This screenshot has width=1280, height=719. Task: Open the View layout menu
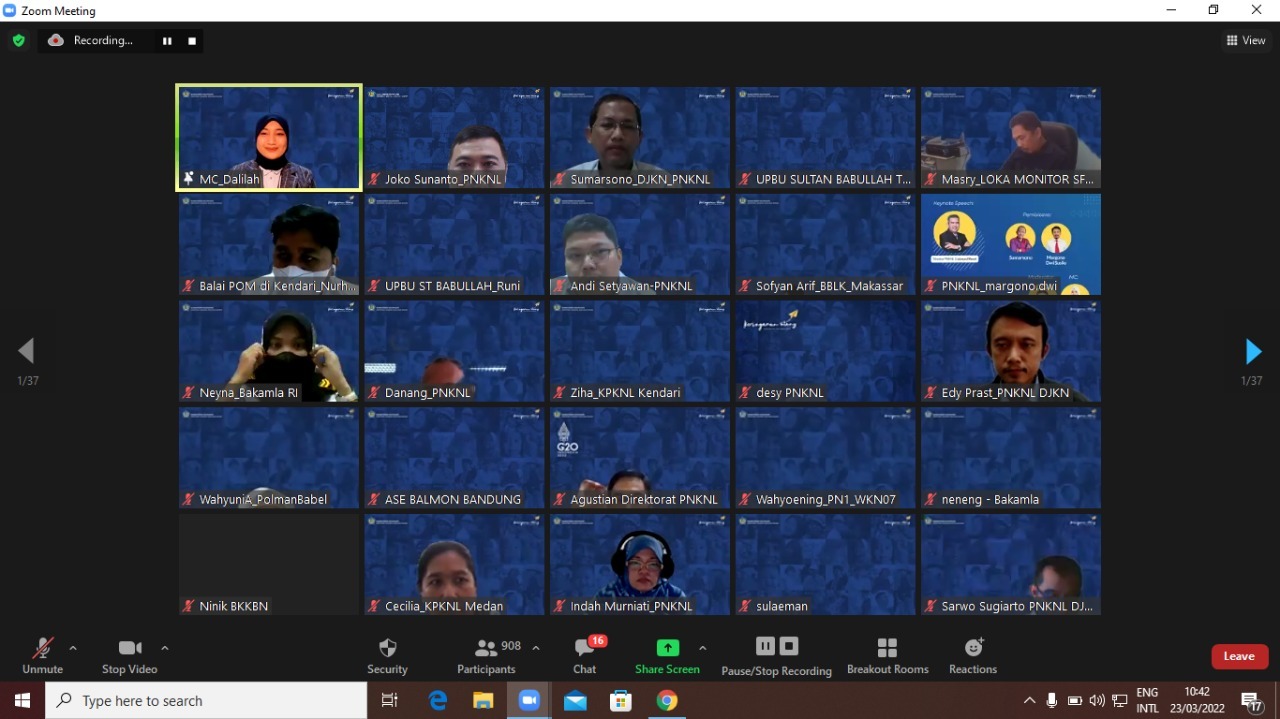pos(1246,41)
